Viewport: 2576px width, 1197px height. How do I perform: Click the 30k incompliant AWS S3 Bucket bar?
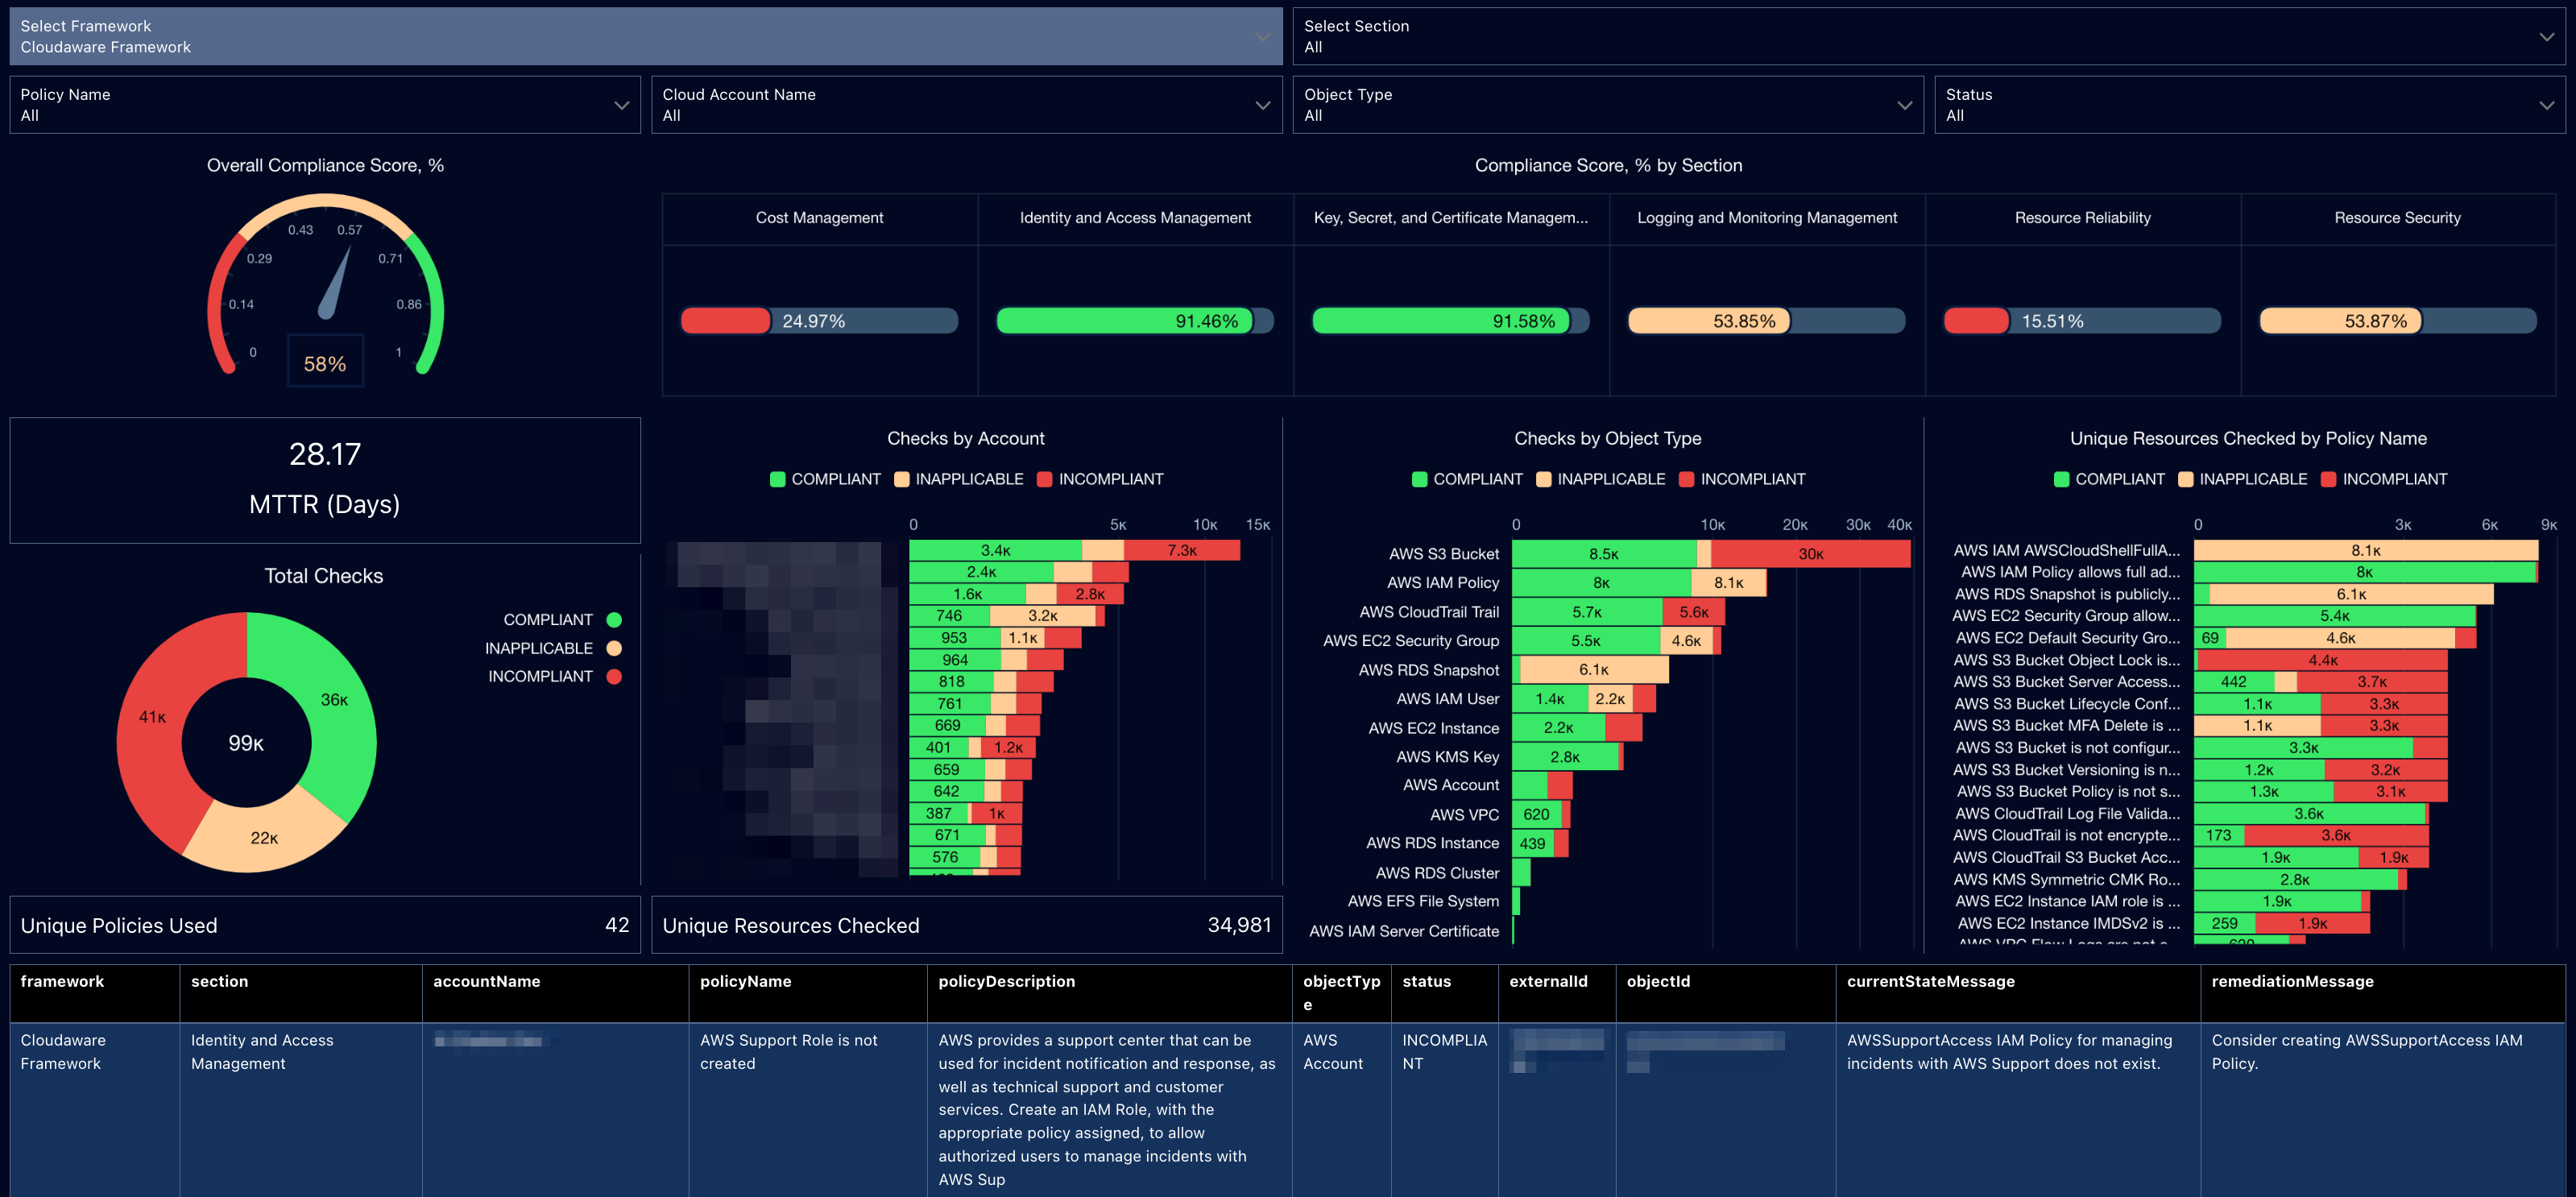pos(1810,554)
